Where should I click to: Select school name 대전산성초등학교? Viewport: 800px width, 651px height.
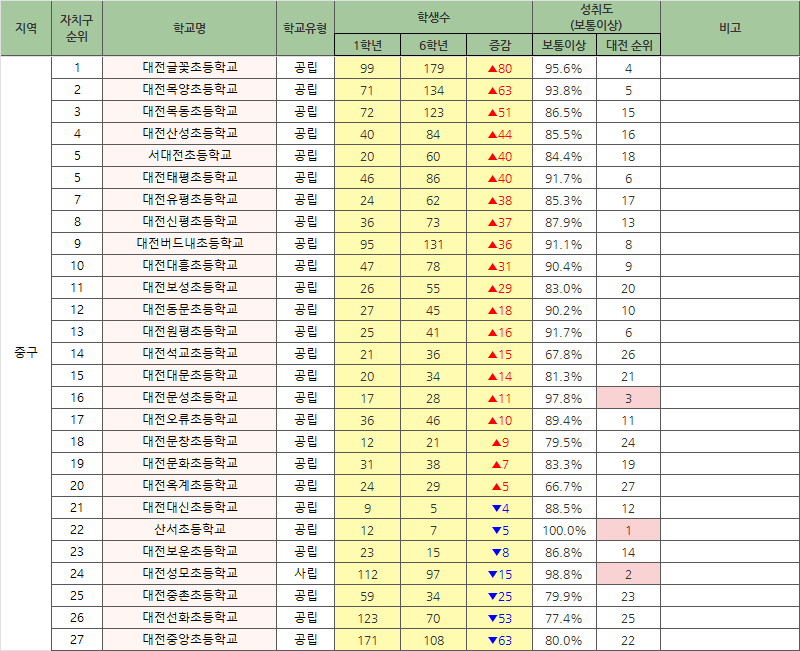point(189,134)
